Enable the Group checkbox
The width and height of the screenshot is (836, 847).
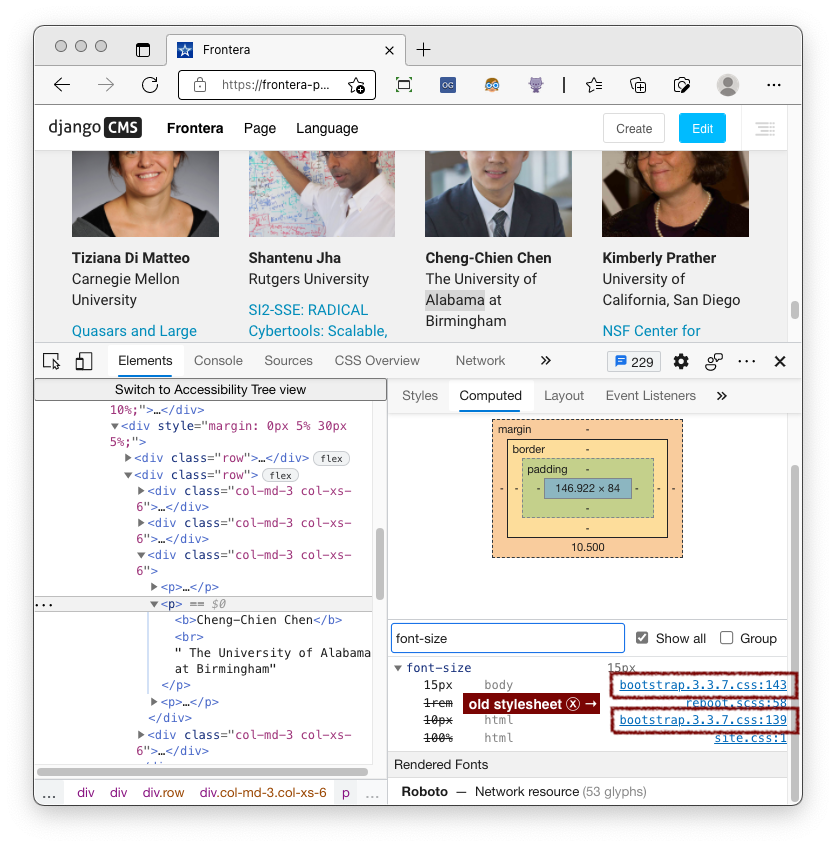[726, 638]
